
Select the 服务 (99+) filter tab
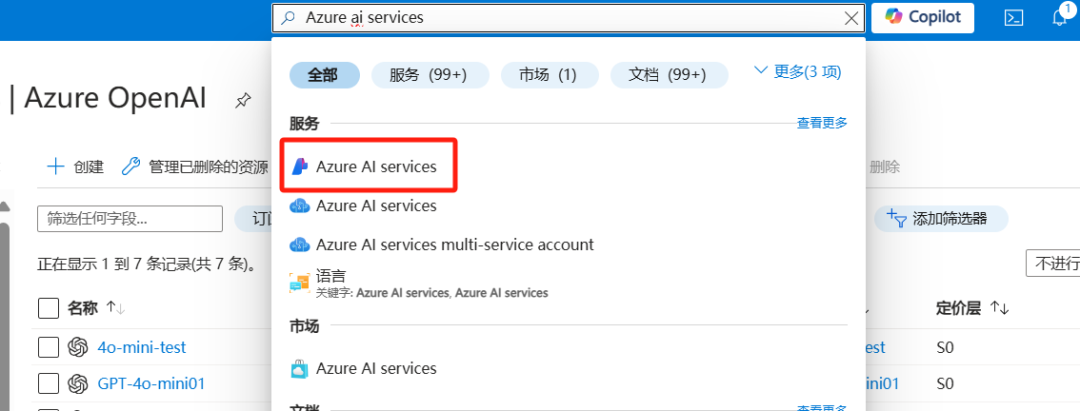[x=430, y=75]
